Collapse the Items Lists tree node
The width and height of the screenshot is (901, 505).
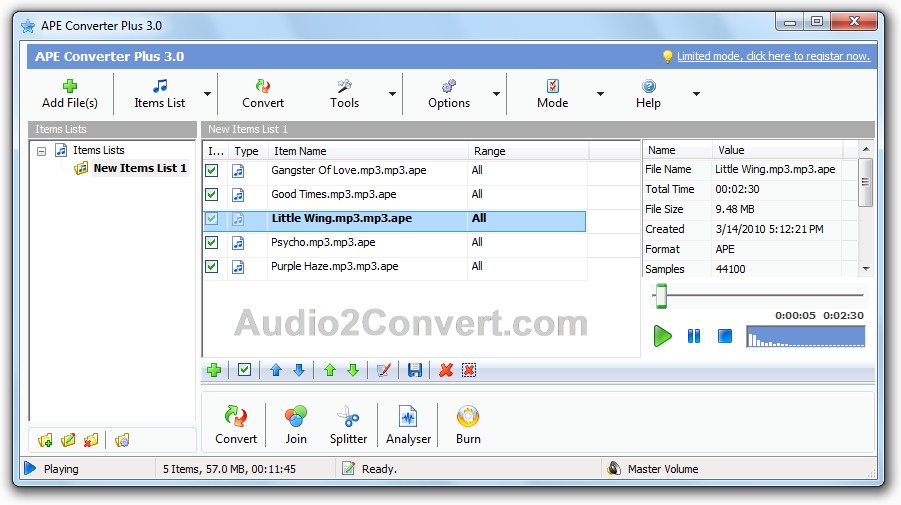coord(41,151)
